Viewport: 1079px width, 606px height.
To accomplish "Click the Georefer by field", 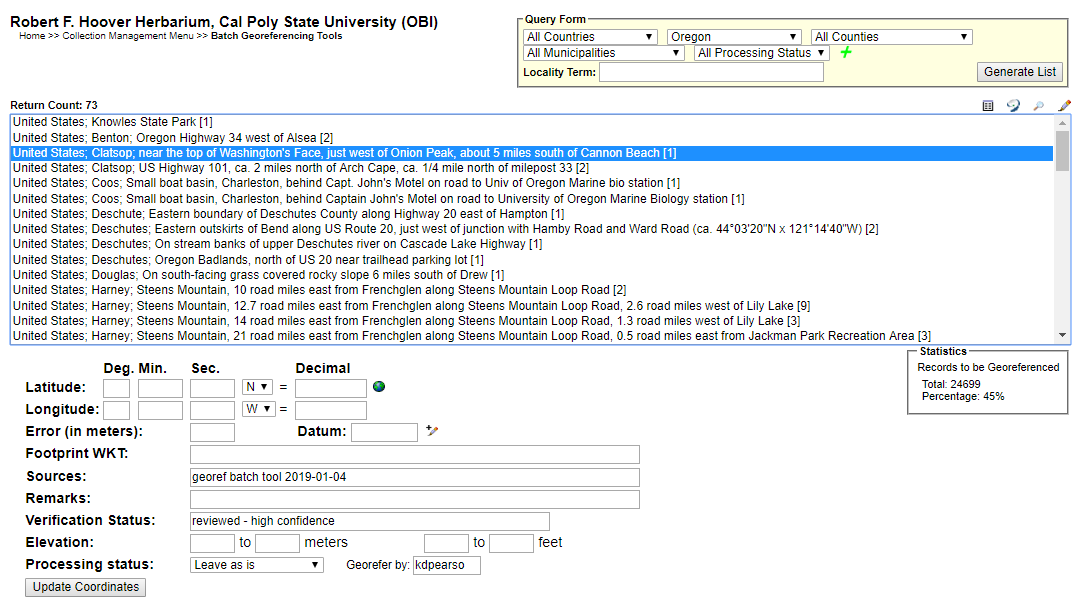I will [447, 565].
